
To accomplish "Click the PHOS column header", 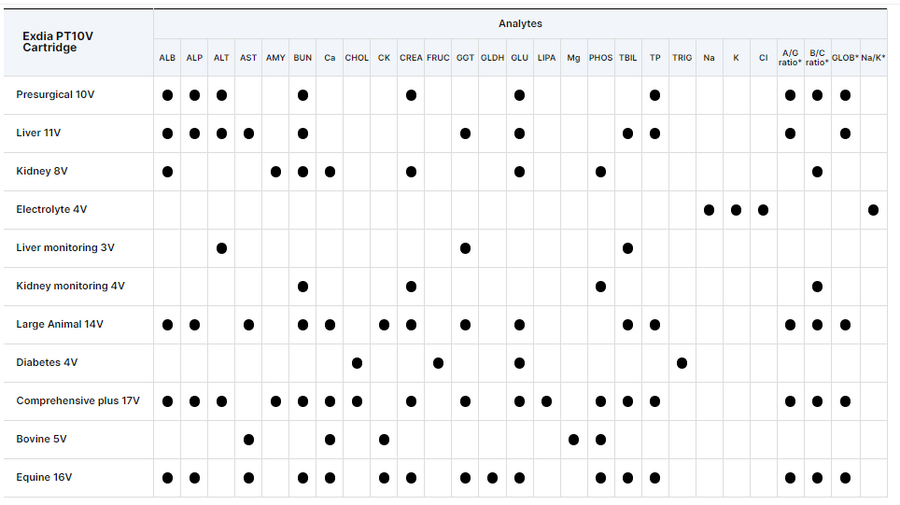I will coord(600,58).
